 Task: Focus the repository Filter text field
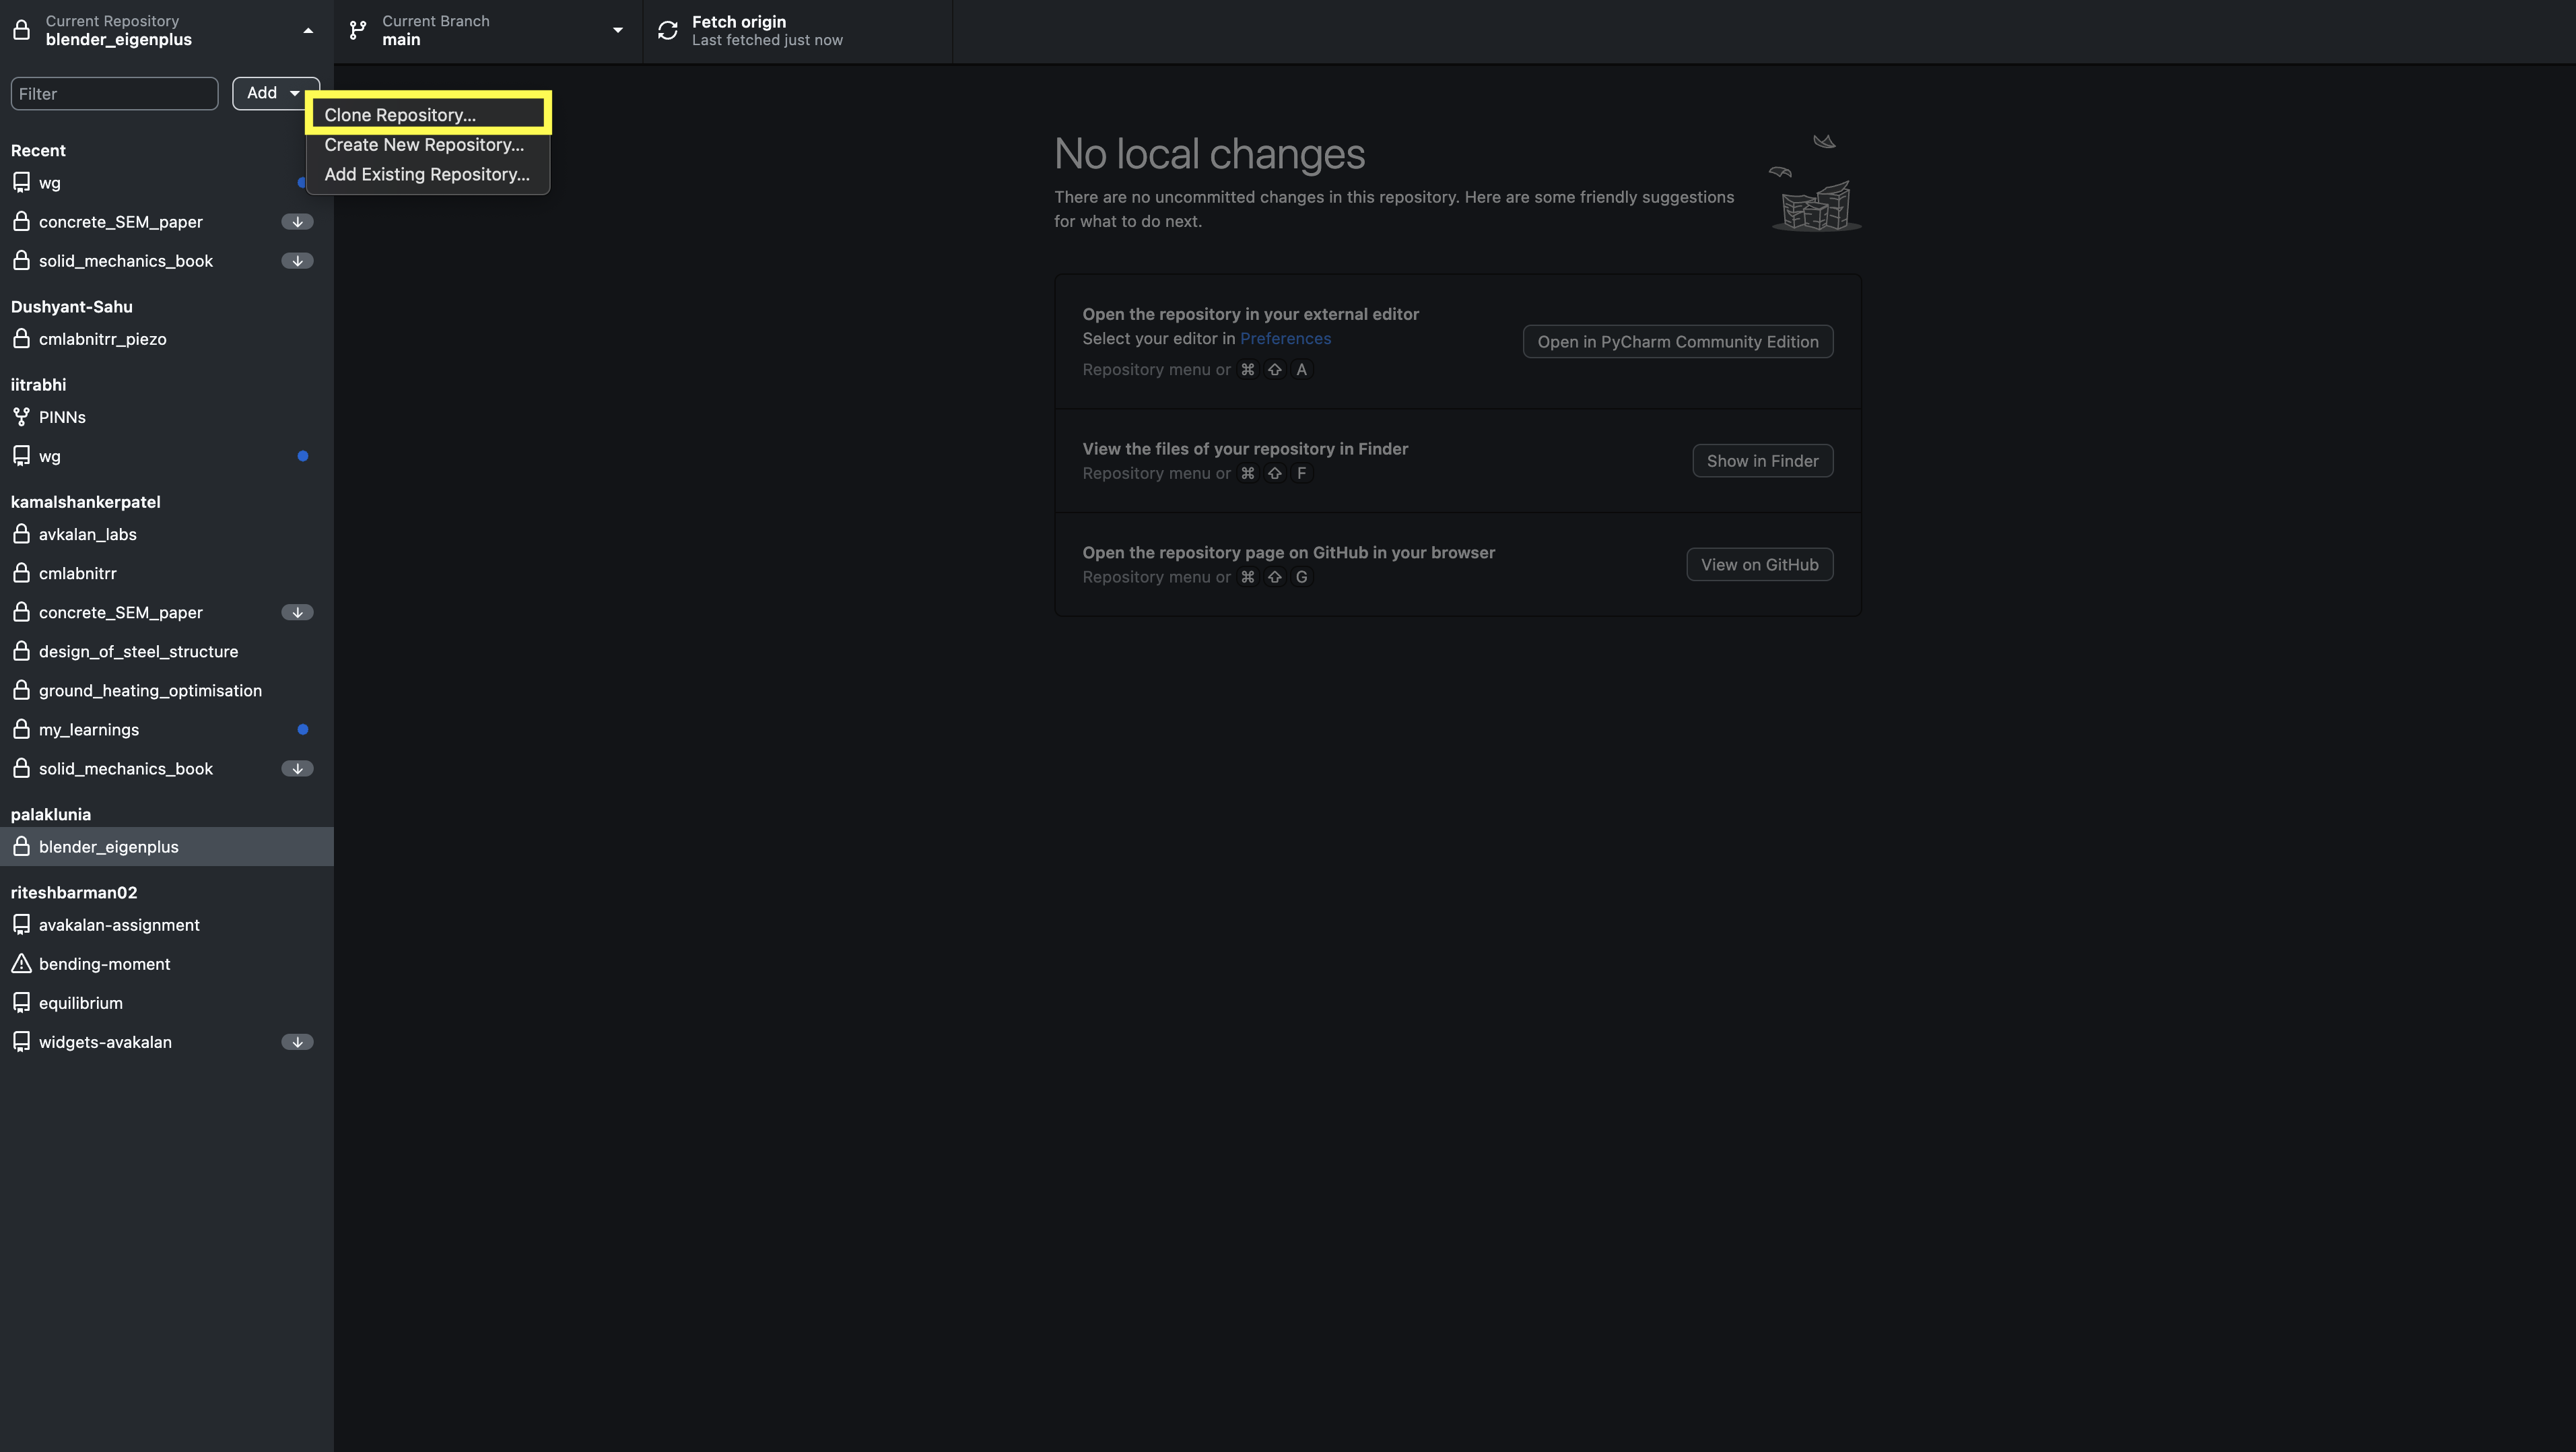114,94
